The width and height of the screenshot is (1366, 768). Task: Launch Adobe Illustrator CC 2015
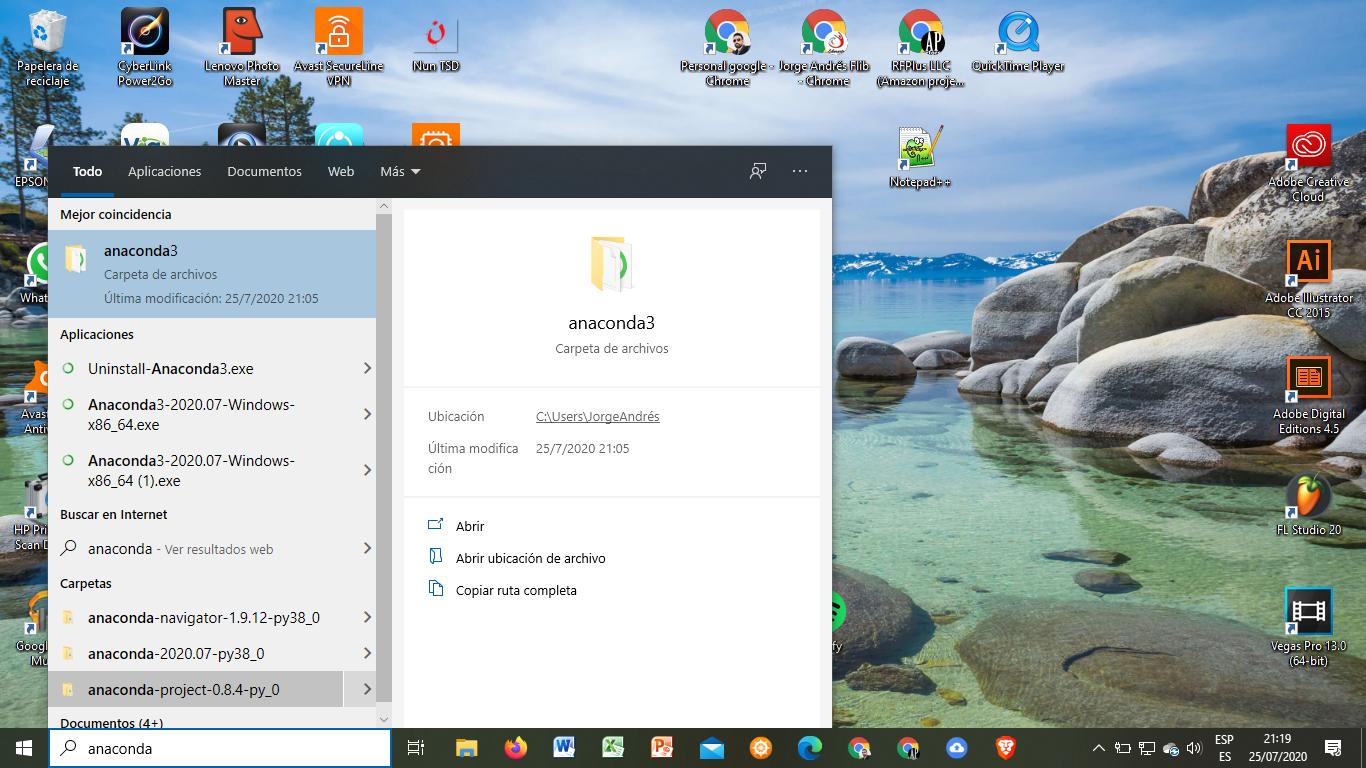click(1308, 279)
